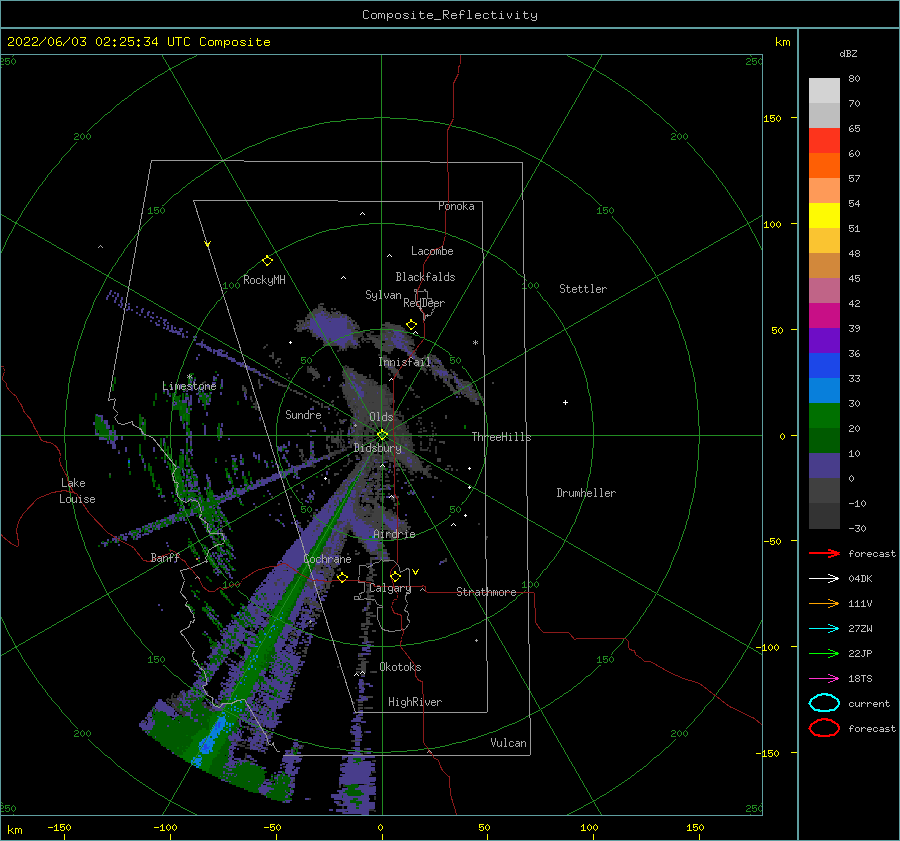Click the red forecast arrow in legend
The width and height of the screenshot is (900, 841).
pyautogui.click(x=824, y=553)
